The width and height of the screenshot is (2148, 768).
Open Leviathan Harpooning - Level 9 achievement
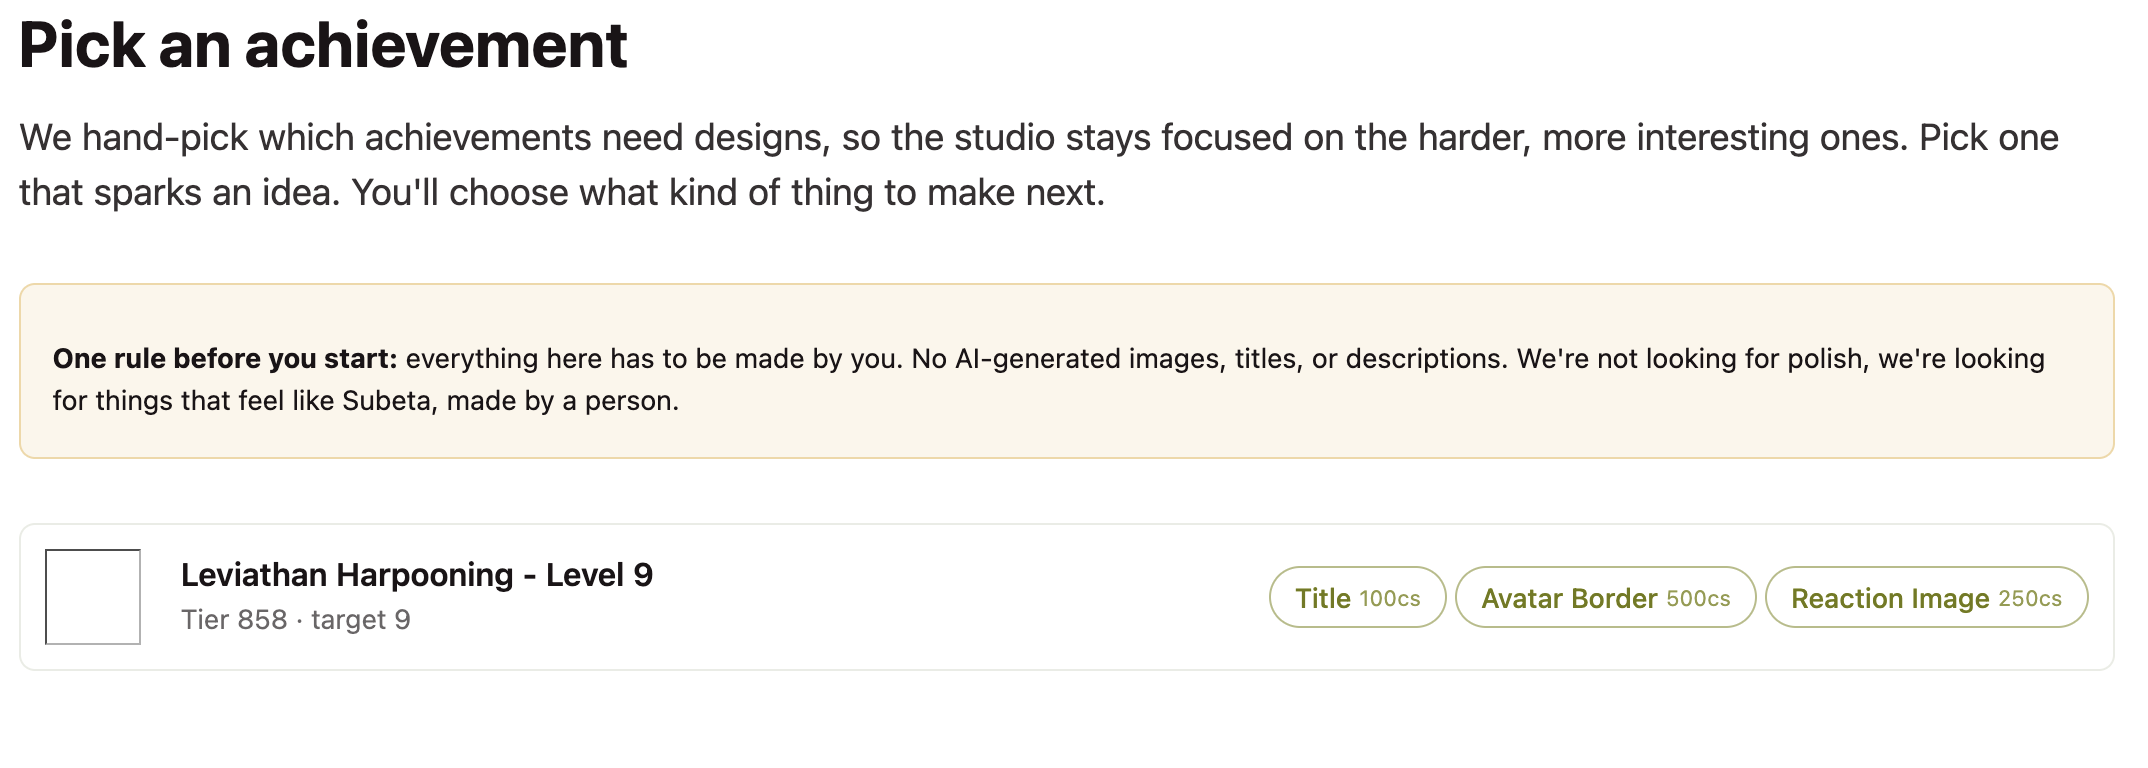click(x=417, y=575)
